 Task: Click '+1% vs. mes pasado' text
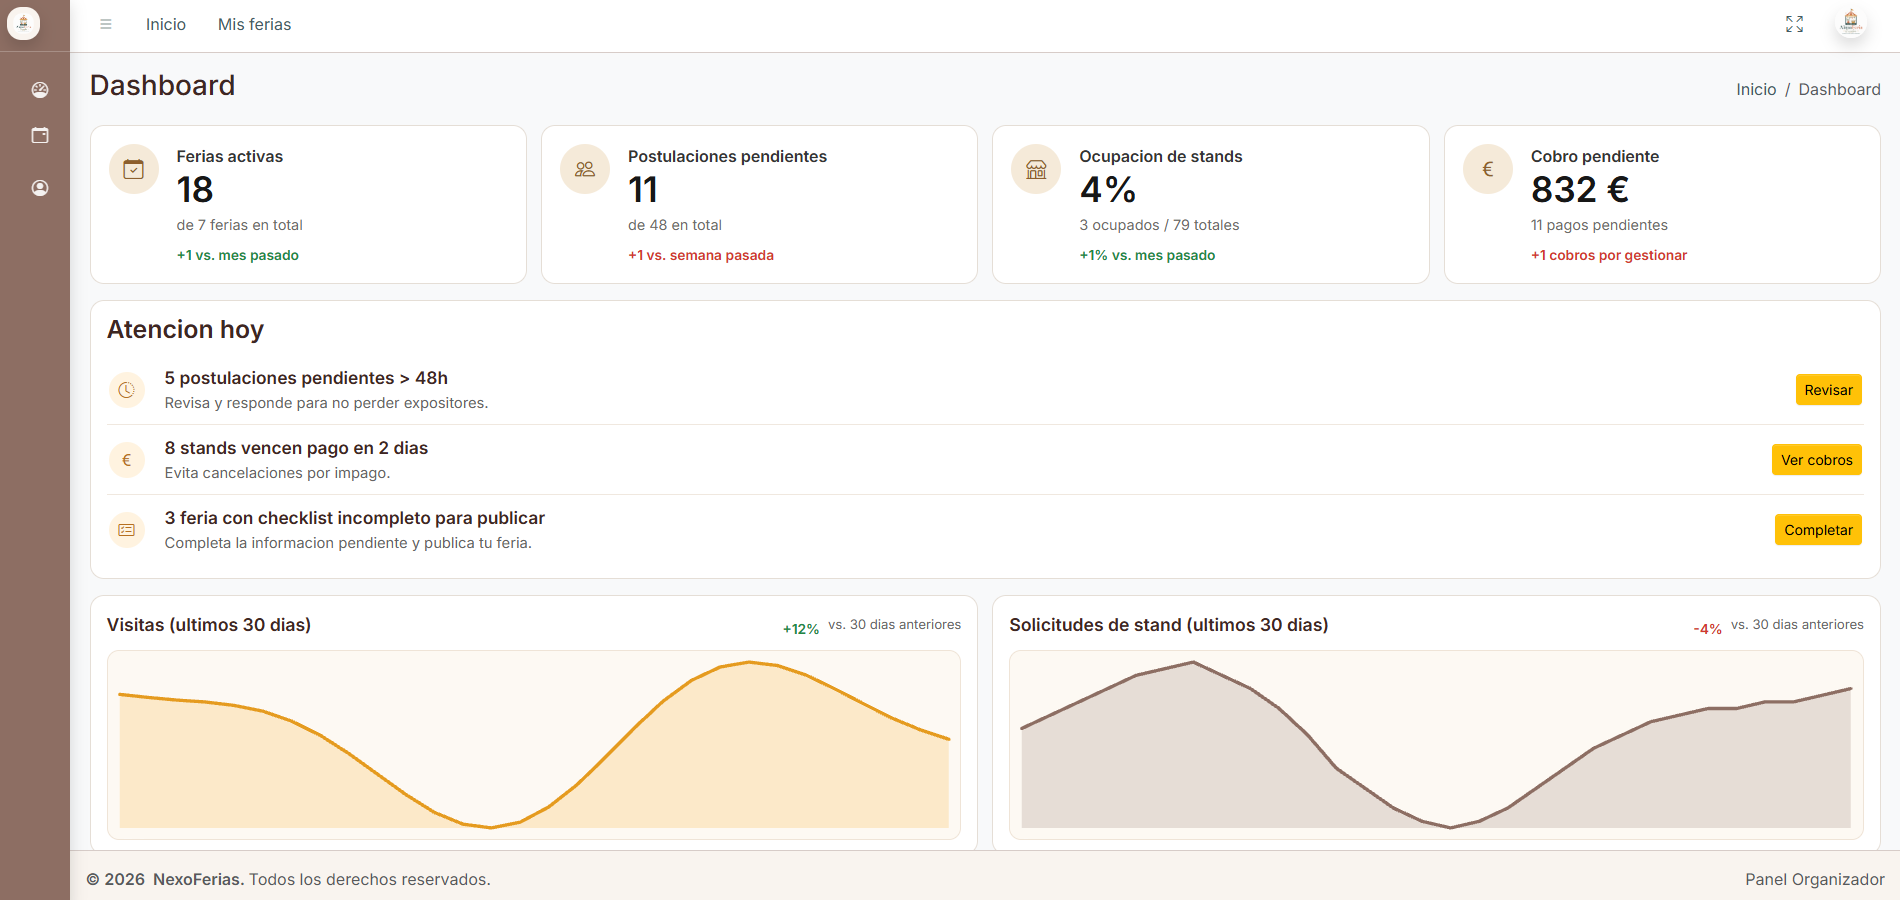[1147, 255]
